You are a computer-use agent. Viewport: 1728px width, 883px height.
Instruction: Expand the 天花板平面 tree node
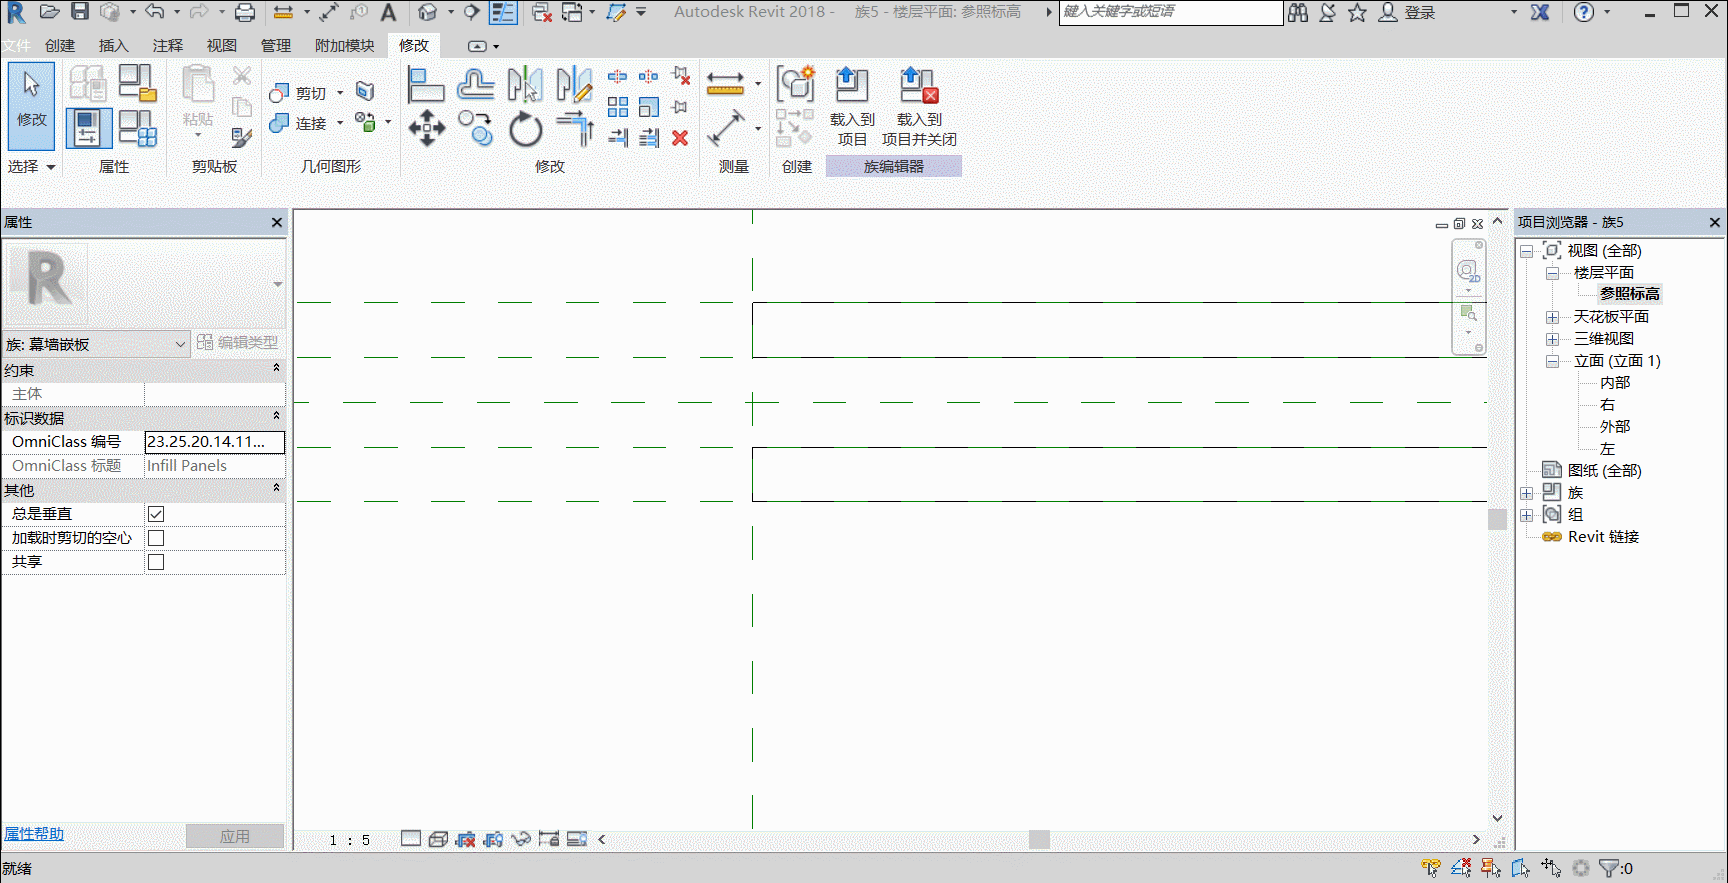point(1552,317)
